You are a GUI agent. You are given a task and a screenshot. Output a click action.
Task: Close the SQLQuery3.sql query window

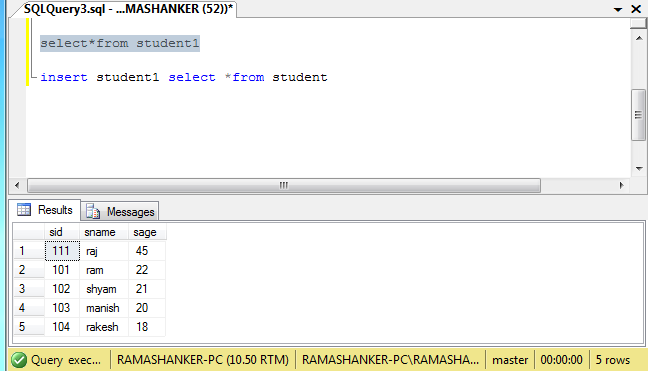coord(636,9)
